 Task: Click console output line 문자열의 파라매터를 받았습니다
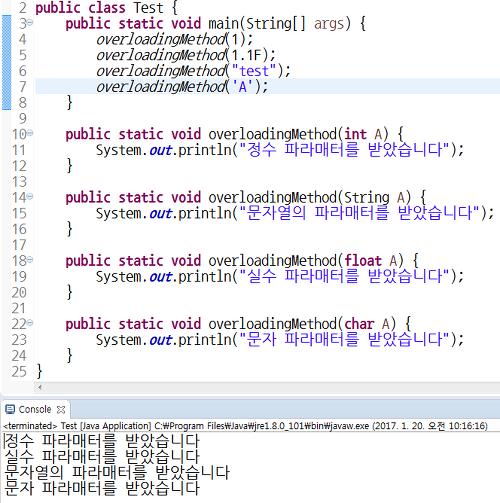click(117, 472)
